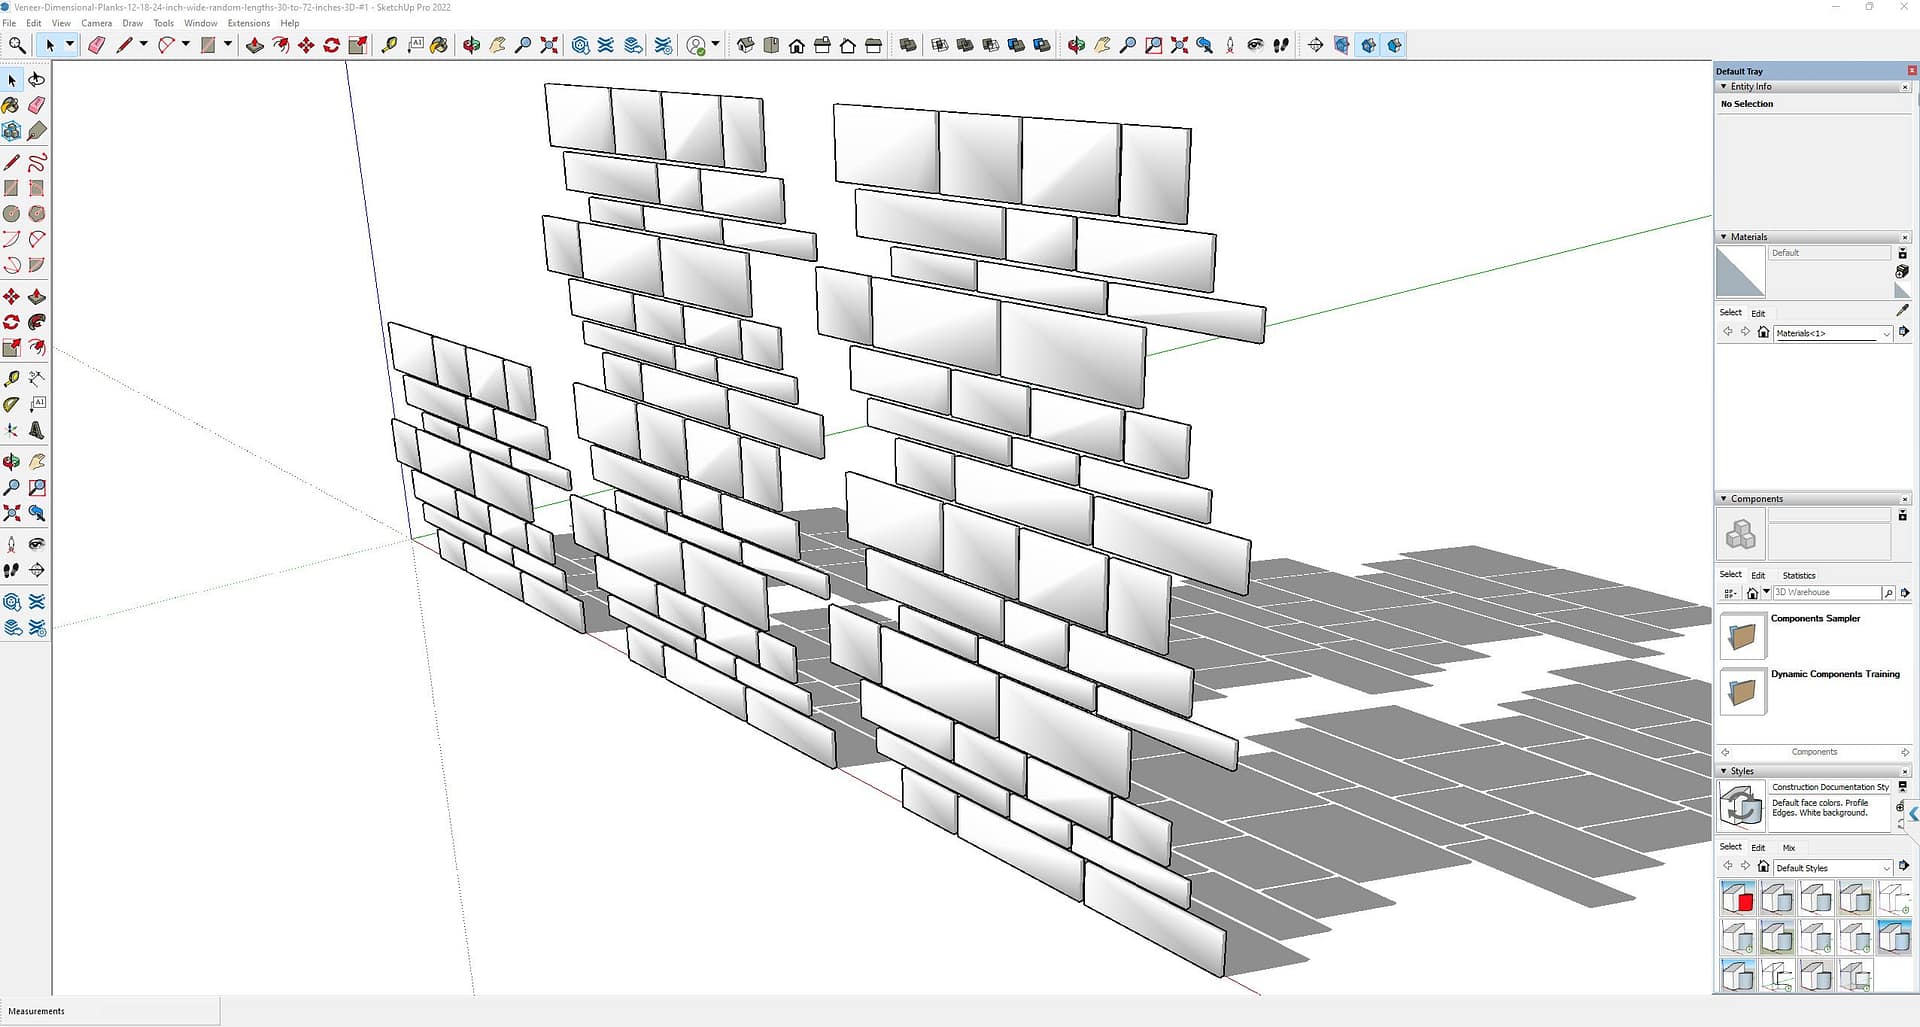Open the Extensions menu

tap(248, 23)
